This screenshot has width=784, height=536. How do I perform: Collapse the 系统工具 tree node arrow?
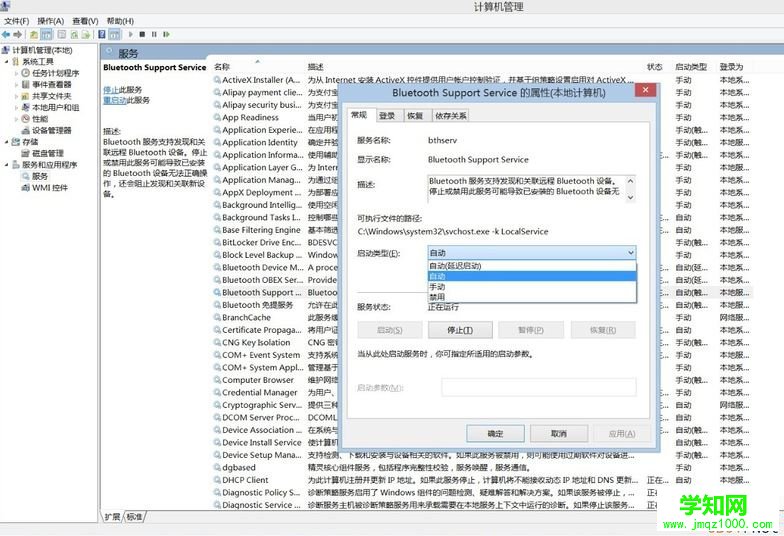(7, 62)
